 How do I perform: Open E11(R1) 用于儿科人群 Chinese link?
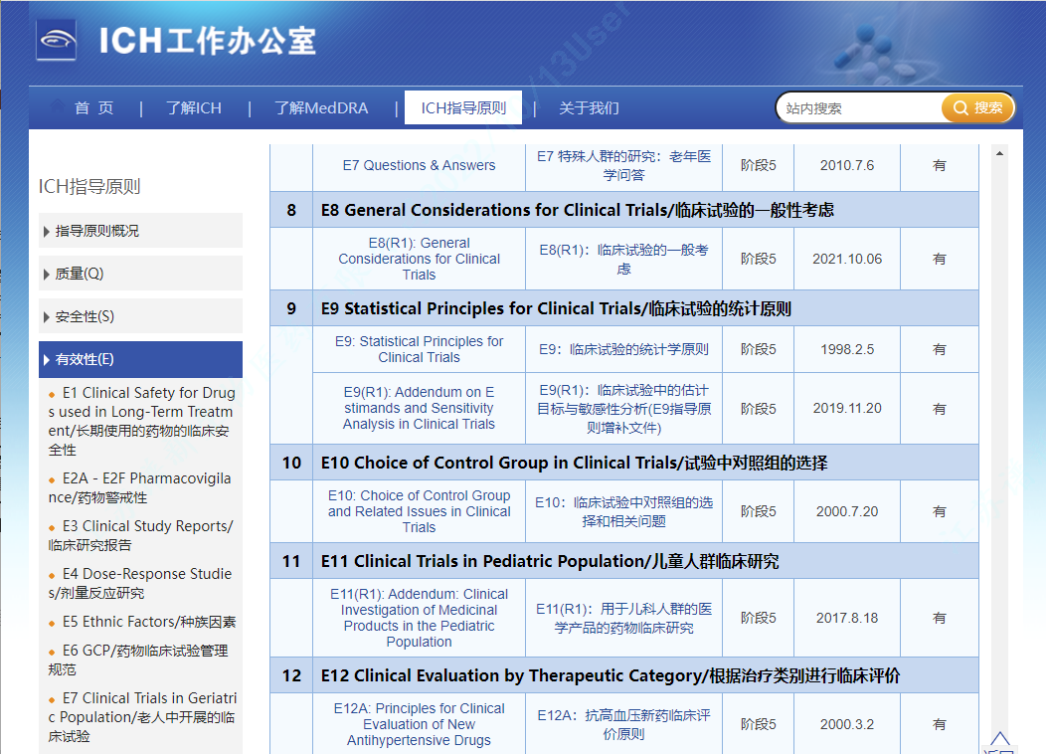tap(624, 618)
